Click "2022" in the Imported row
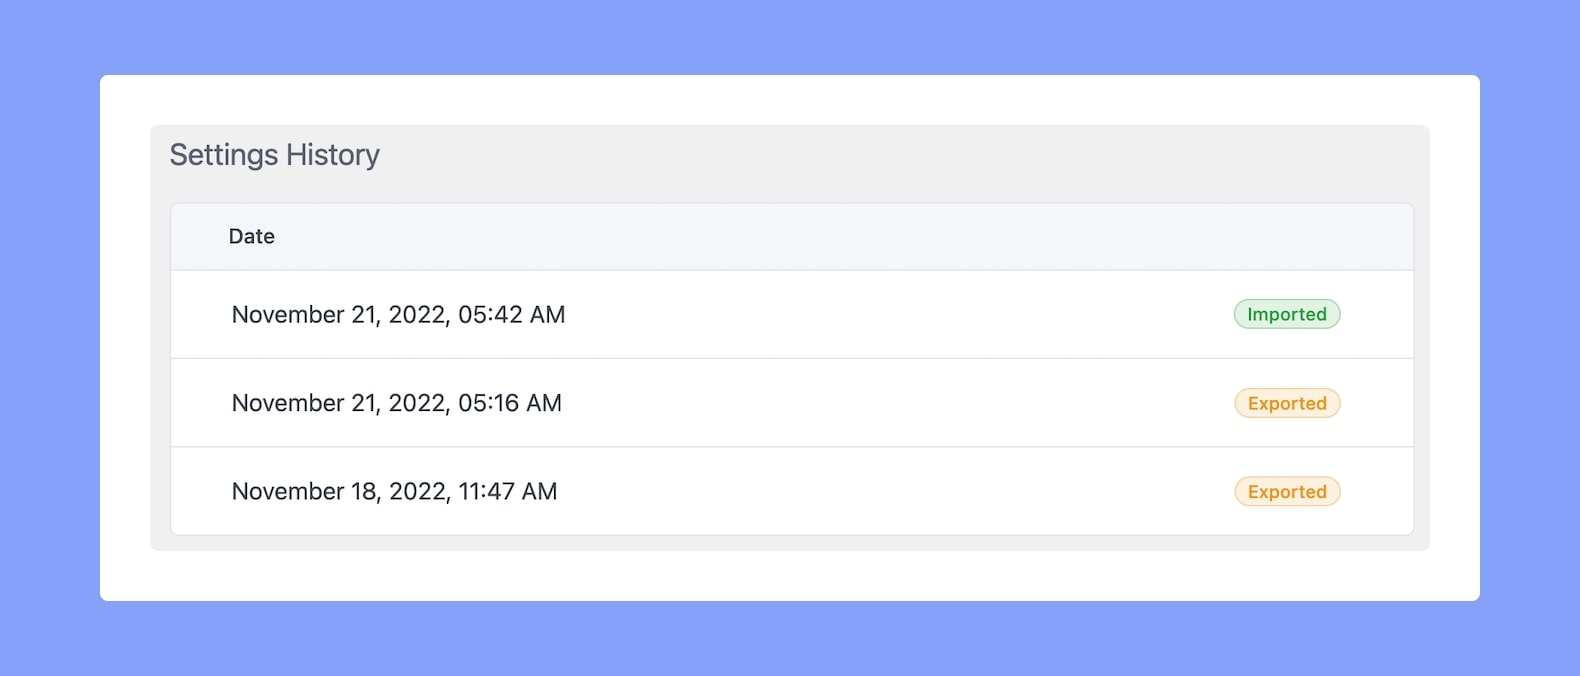The width and height of the screenshot is (1580, 676). pos(416,315)
